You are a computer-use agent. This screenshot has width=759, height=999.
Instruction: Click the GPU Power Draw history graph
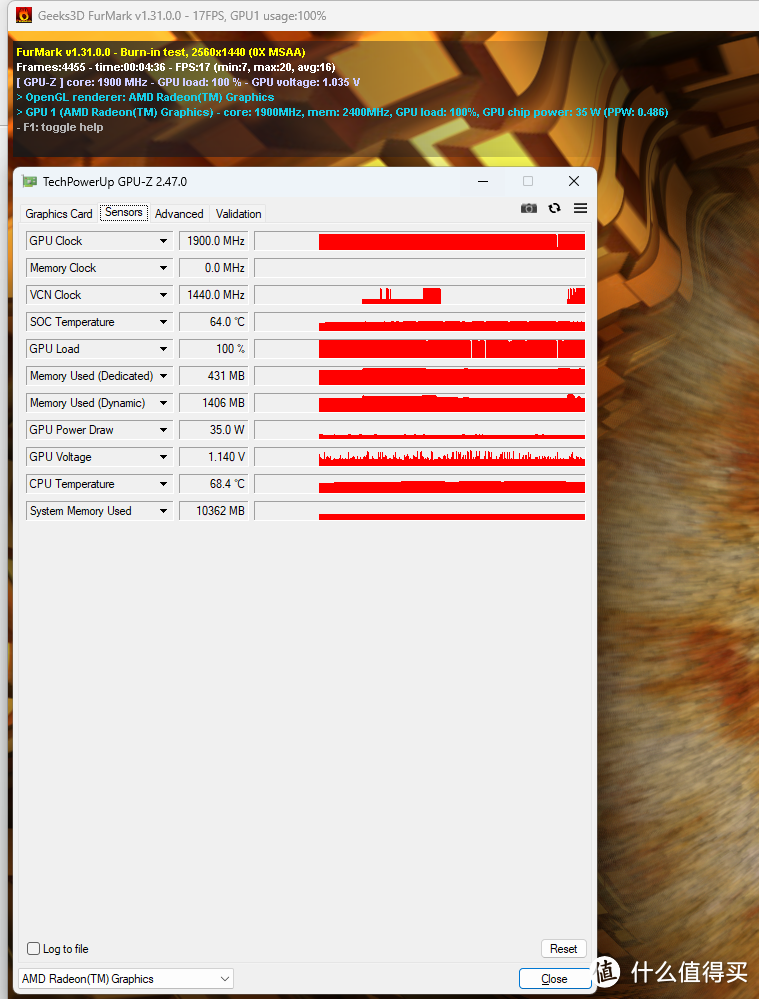(419, 430)
